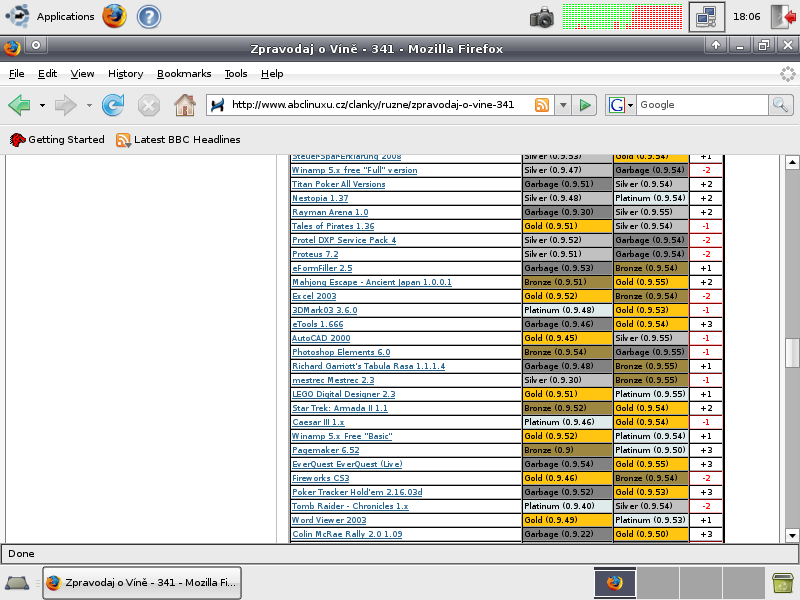This screenshot has height=600, width=800.
Task: Open the Word Viewer 2003 link
Action: pos(329,520)
